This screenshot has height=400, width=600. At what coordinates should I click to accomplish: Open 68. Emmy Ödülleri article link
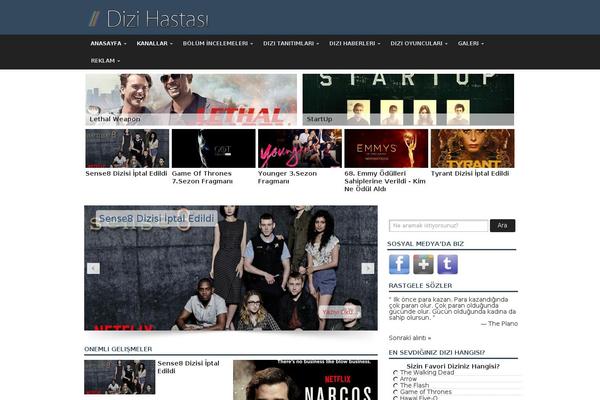(385, 181)
